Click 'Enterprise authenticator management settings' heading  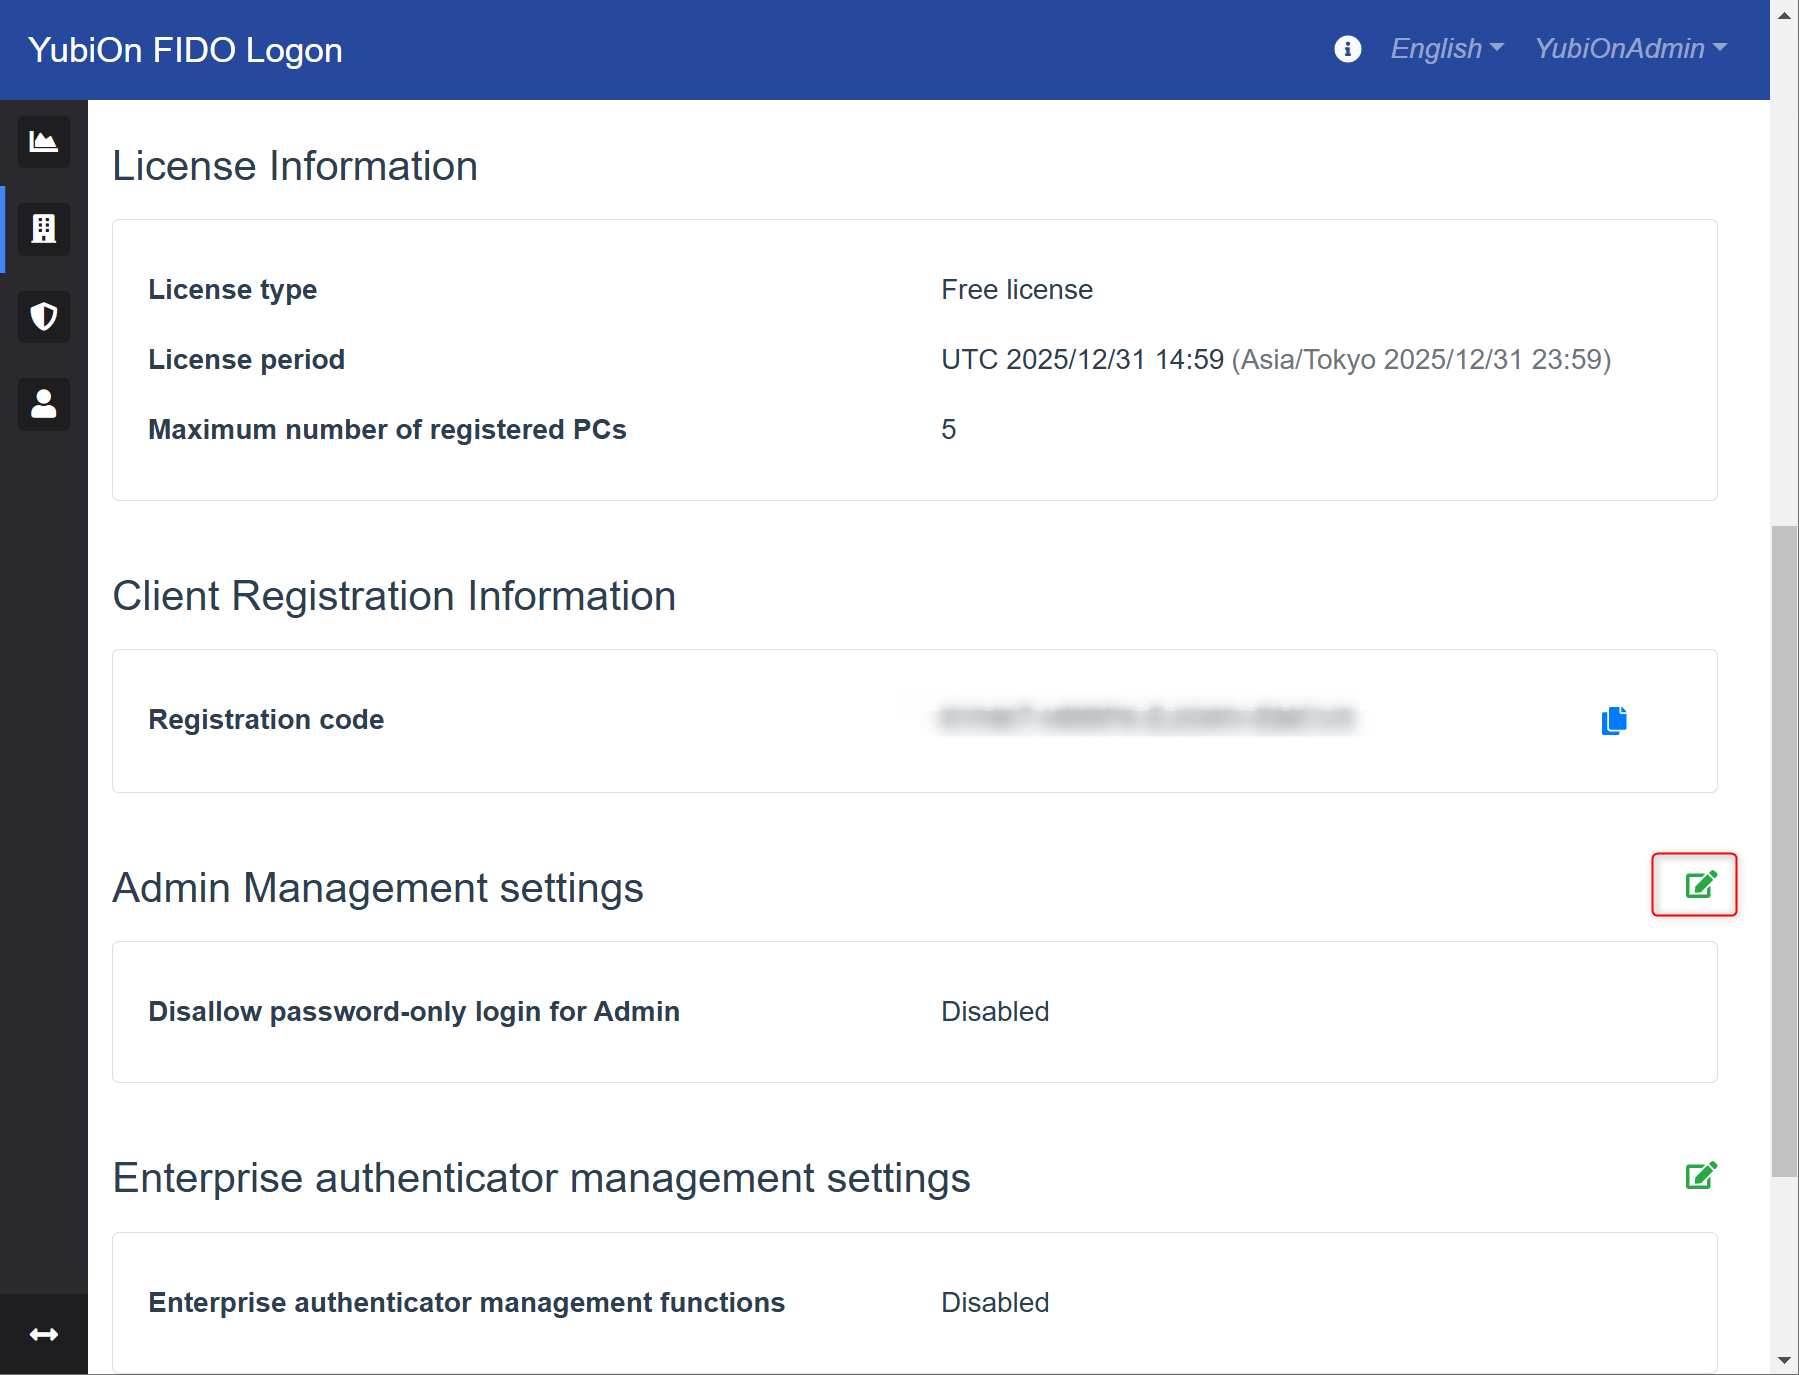tap(541, 1178)
